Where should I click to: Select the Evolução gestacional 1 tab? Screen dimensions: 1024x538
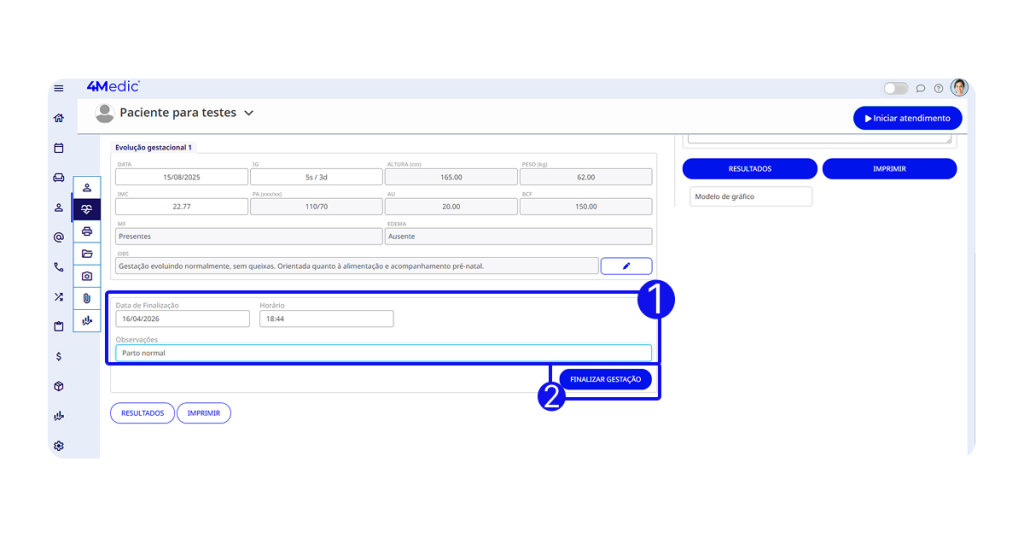(153, 147)
